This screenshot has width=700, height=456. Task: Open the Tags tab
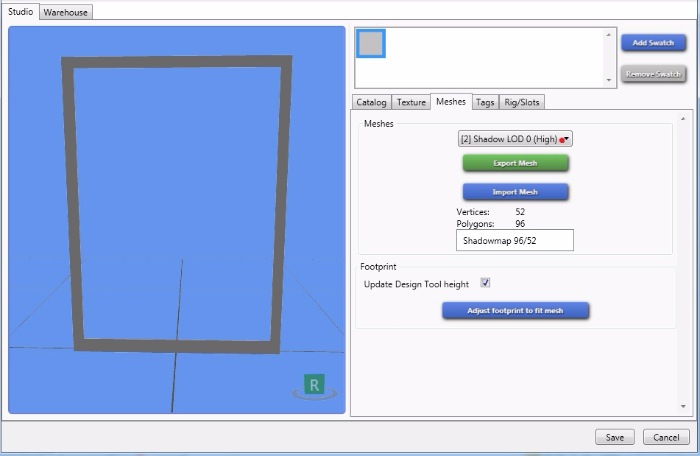pyautogui.click(x=485, y=102)
